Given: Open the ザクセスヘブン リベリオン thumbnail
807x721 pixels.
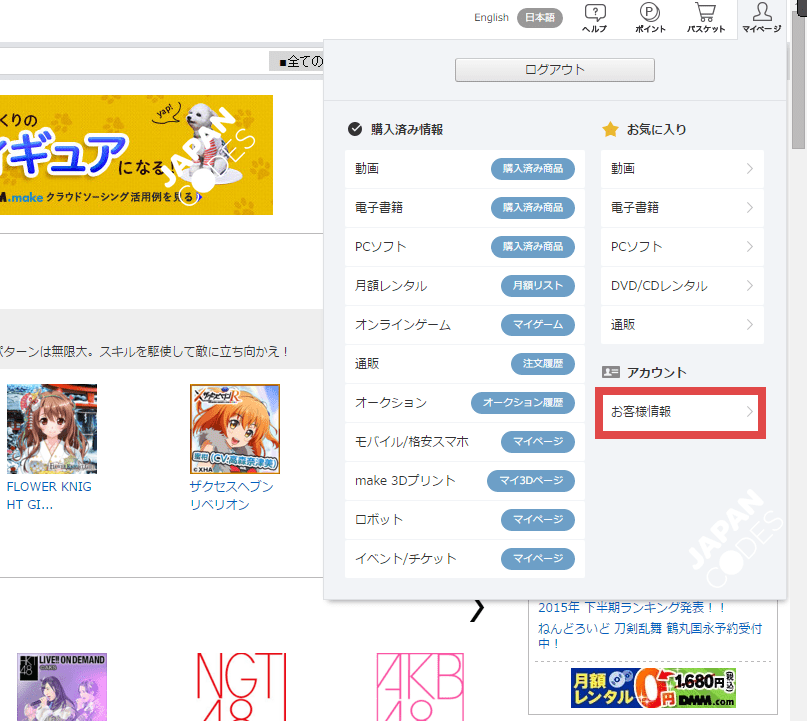Looking at the screenshot, I should point(235,428).
